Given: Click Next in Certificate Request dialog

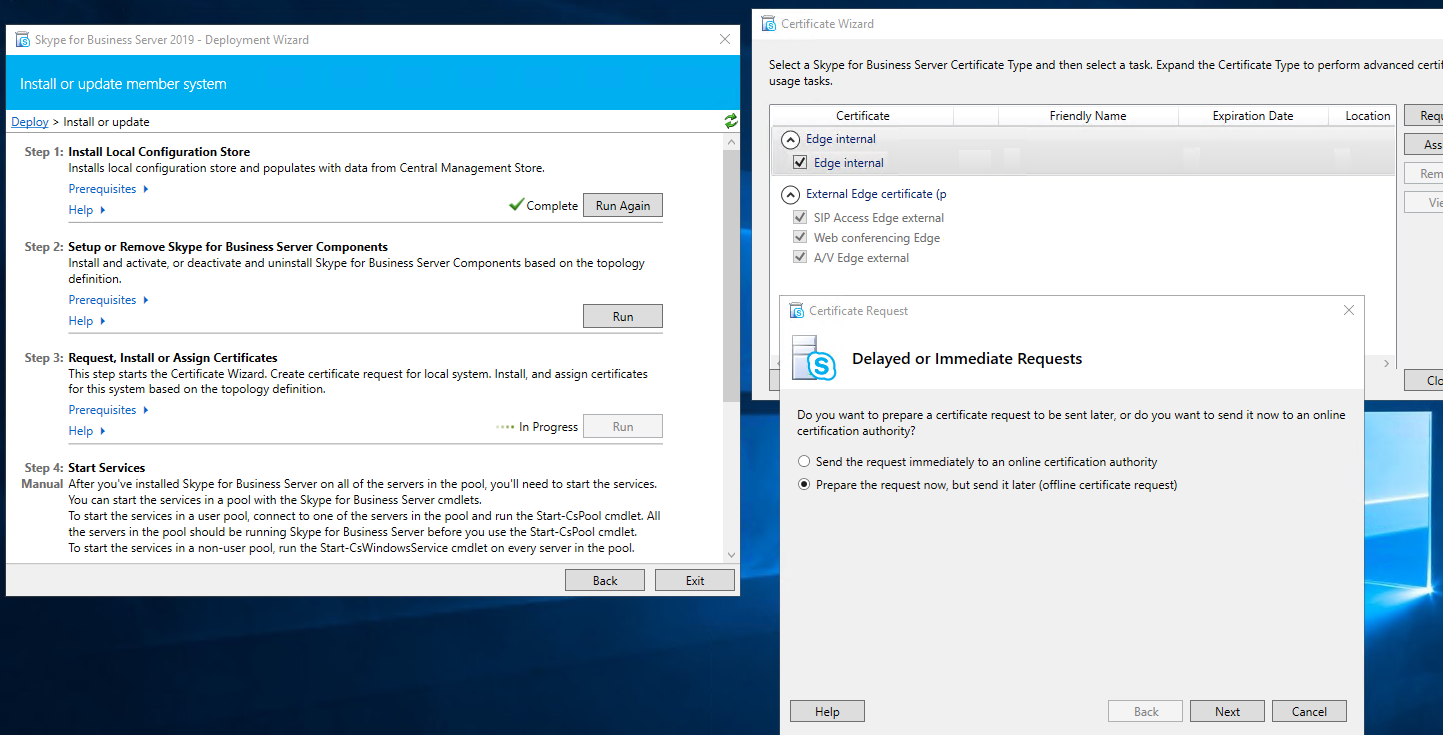Looking at the screenshot, I should [x=1227, y=712].
